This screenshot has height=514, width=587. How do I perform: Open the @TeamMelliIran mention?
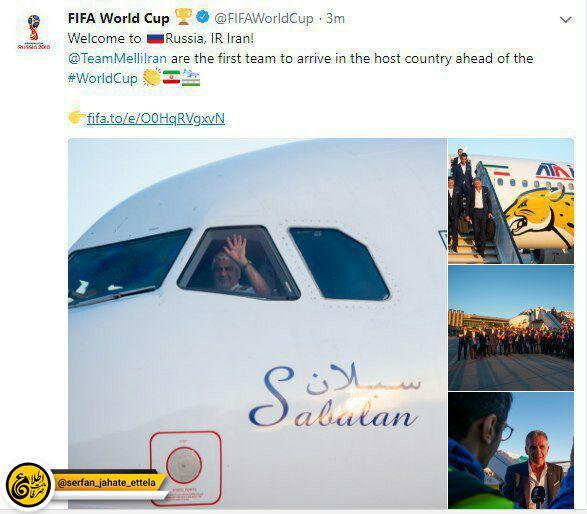pyautogui.click(x=117, y=58)
